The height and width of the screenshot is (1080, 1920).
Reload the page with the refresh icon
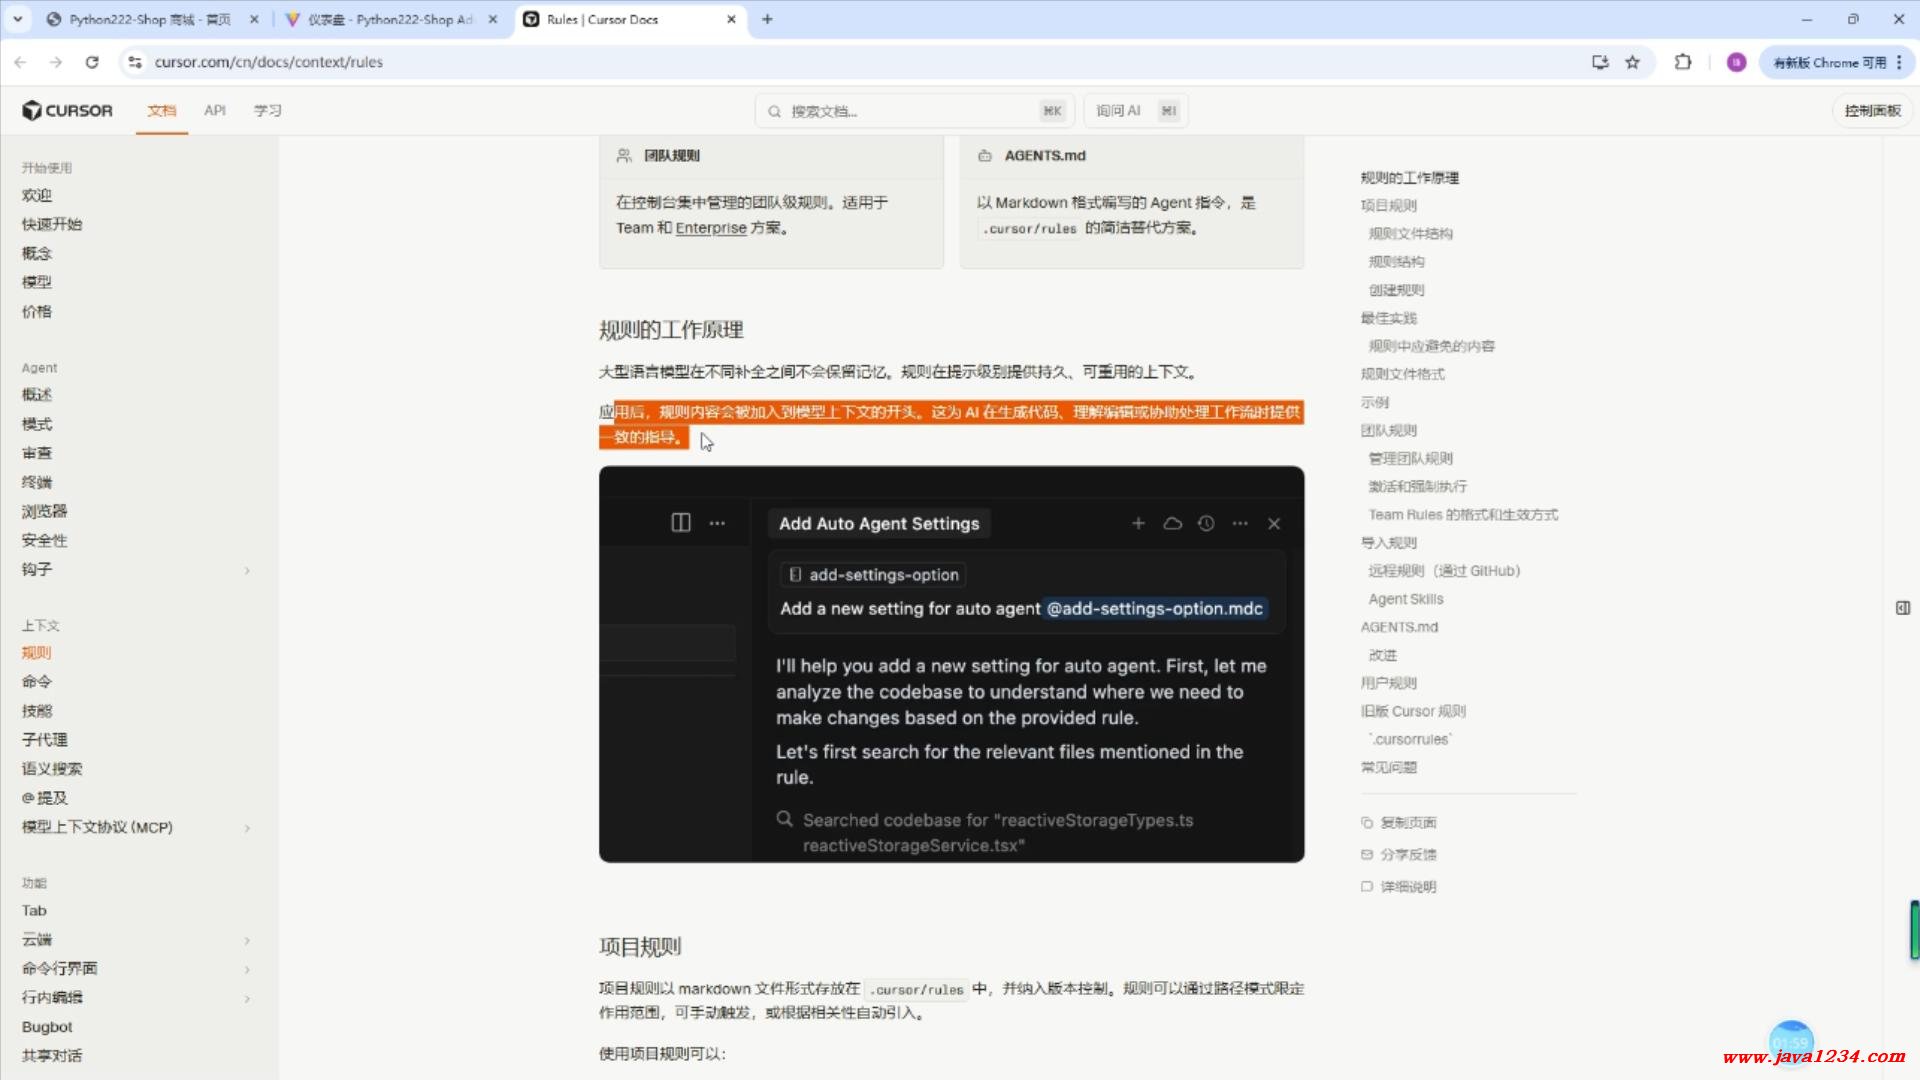(x=92, y=62)
